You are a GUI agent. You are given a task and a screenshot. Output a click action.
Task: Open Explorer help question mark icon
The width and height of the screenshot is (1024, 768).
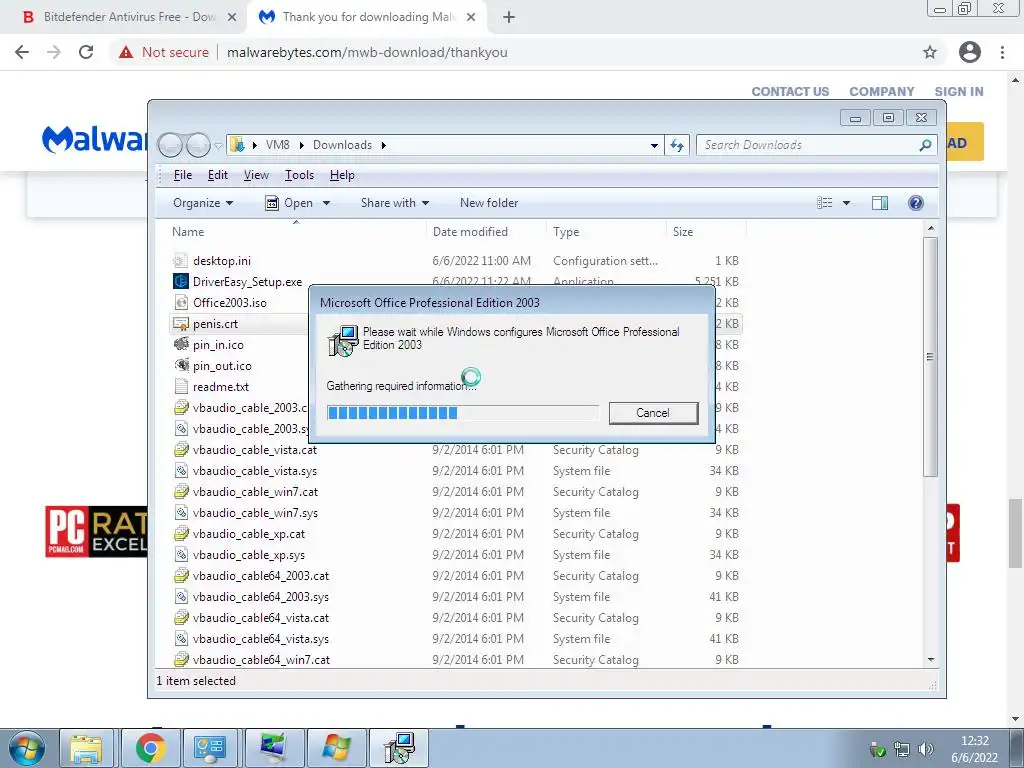click(x=916, y=203)
